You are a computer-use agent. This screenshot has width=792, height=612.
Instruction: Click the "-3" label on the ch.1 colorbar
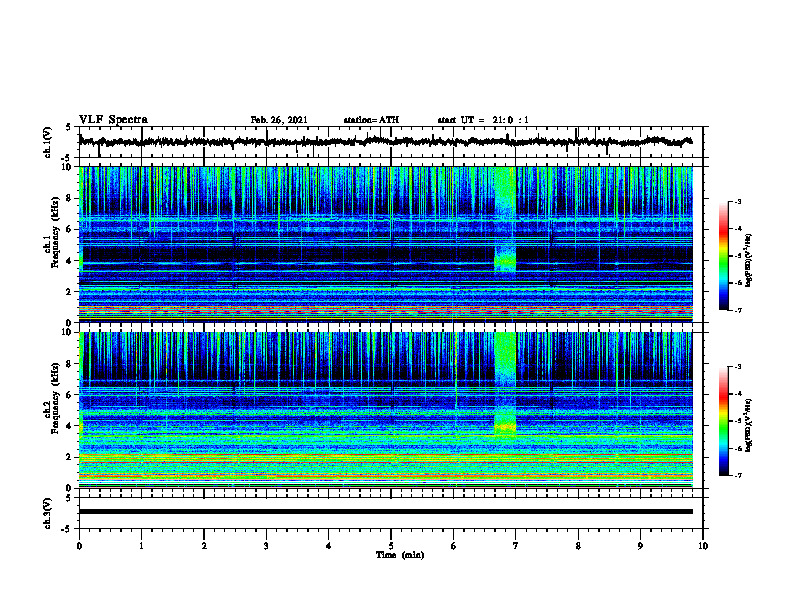(x=737, y=201)
